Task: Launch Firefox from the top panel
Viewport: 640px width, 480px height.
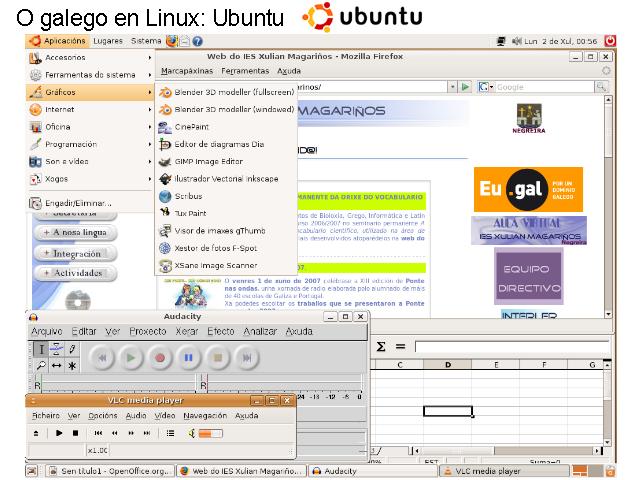Action: 172,41
